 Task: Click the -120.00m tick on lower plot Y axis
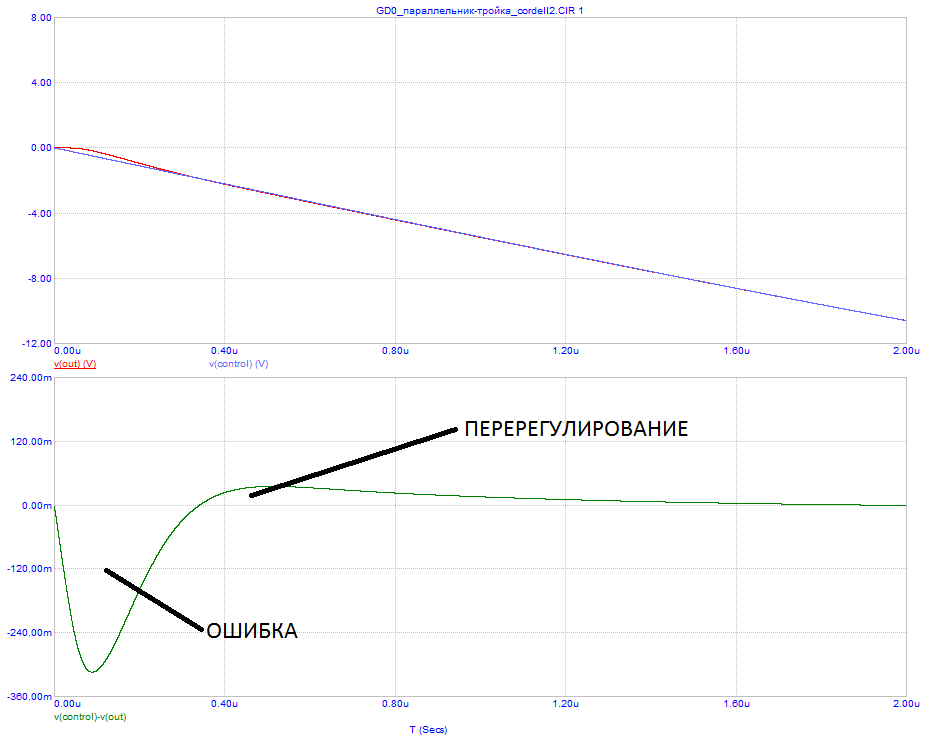30,569
